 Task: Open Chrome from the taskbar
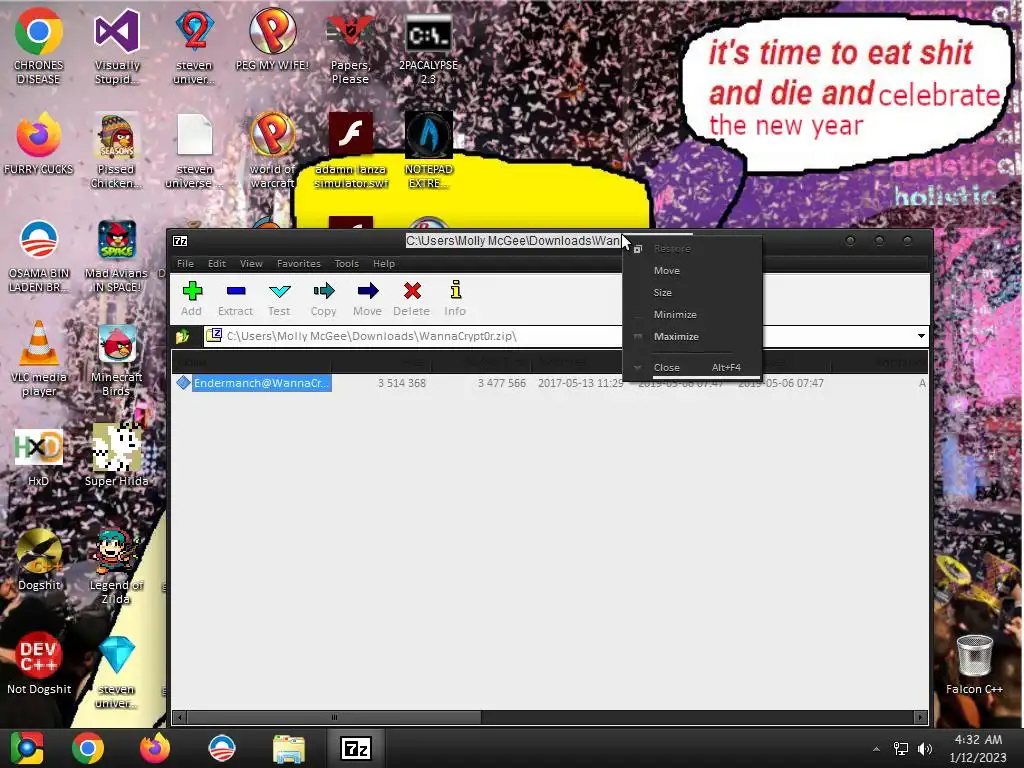[88, 748]
